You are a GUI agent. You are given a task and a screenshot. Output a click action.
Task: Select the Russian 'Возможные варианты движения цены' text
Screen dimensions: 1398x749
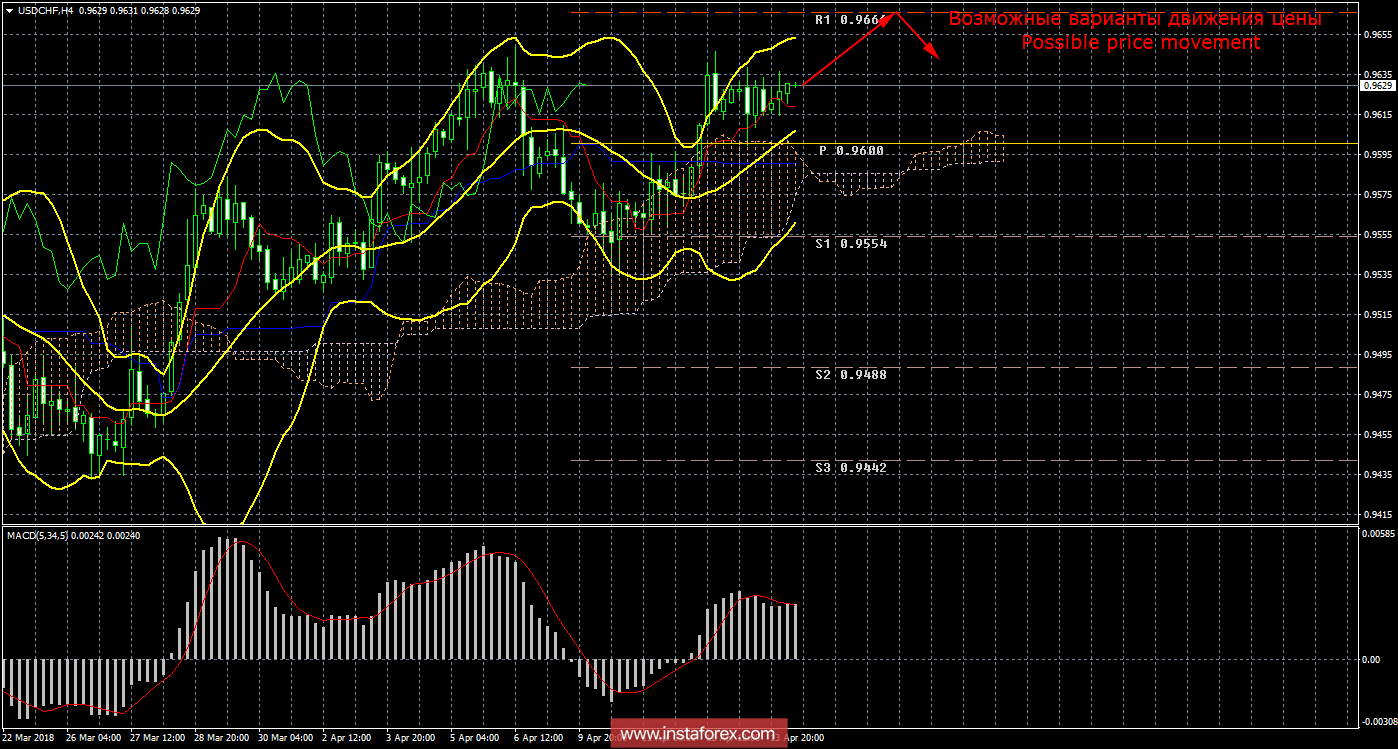(1135, 19)
